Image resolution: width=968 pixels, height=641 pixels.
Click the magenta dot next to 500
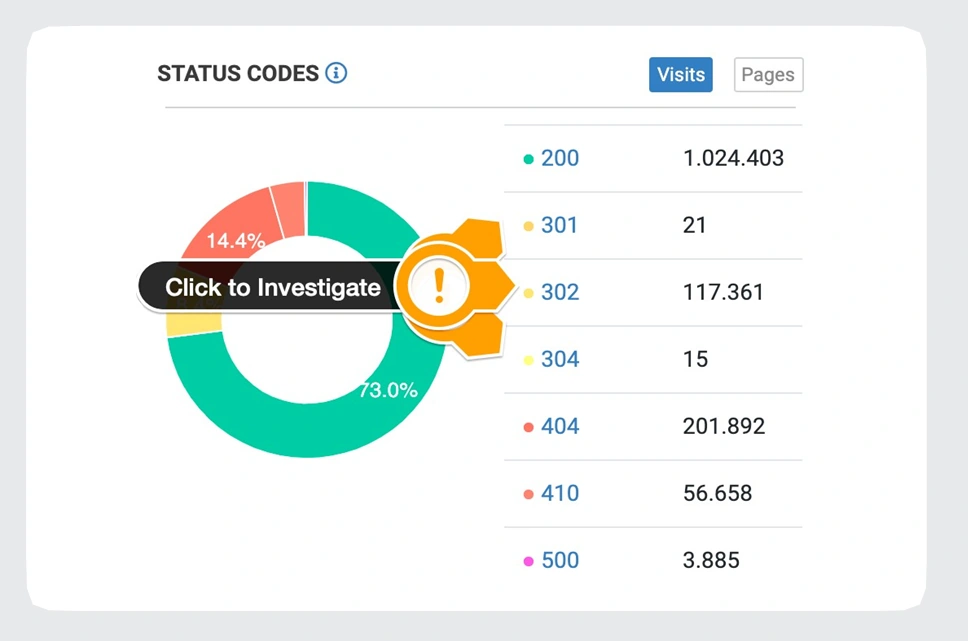[528, 561]
